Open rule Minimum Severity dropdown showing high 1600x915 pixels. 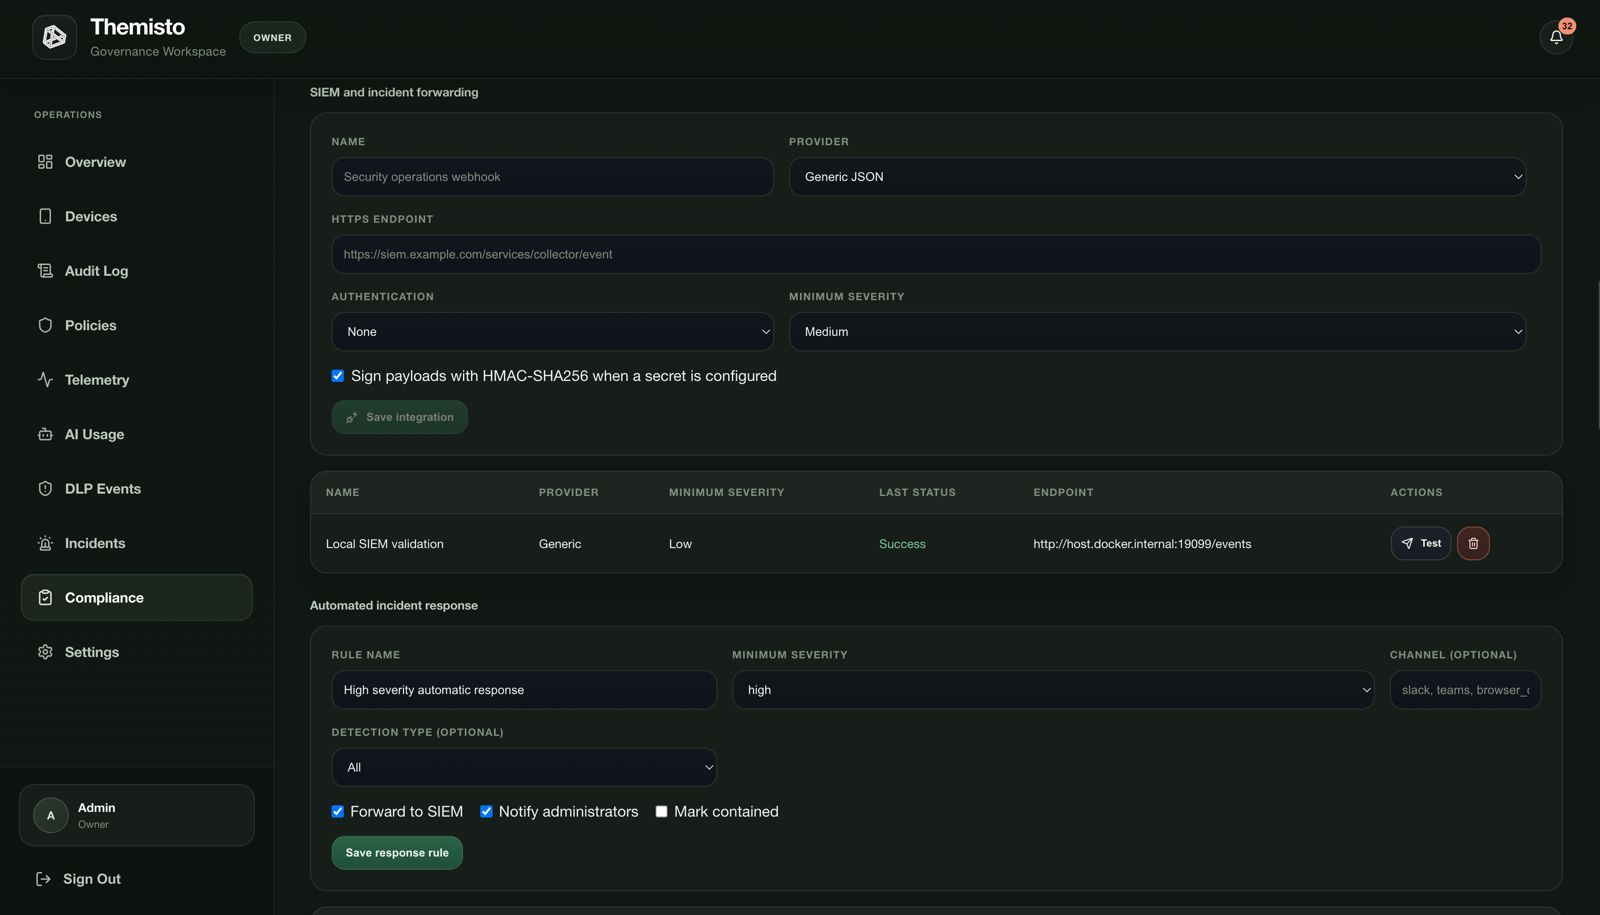(x=1053, y=690)
